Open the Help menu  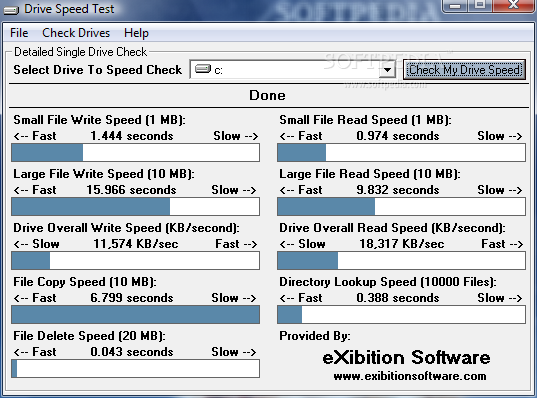136,33
